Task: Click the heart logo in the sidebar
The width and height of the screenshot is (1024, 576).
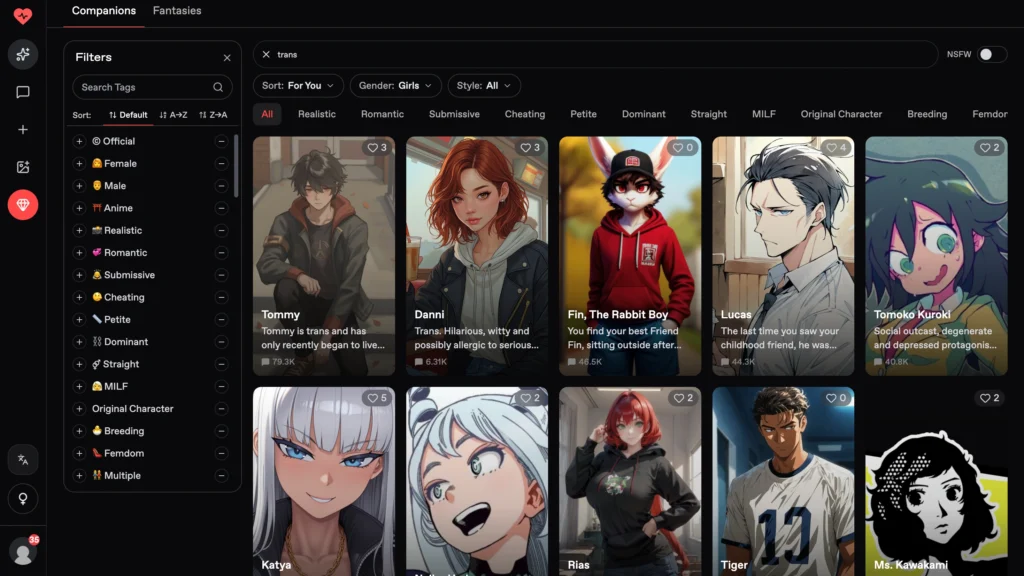Action: [23, 15]
